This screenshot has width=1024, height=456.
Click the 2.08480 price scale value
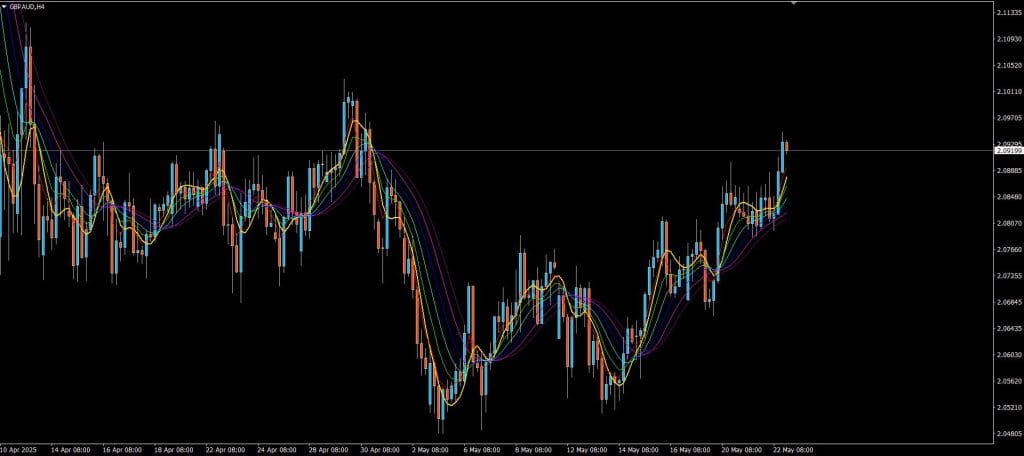pos(1010,197)
